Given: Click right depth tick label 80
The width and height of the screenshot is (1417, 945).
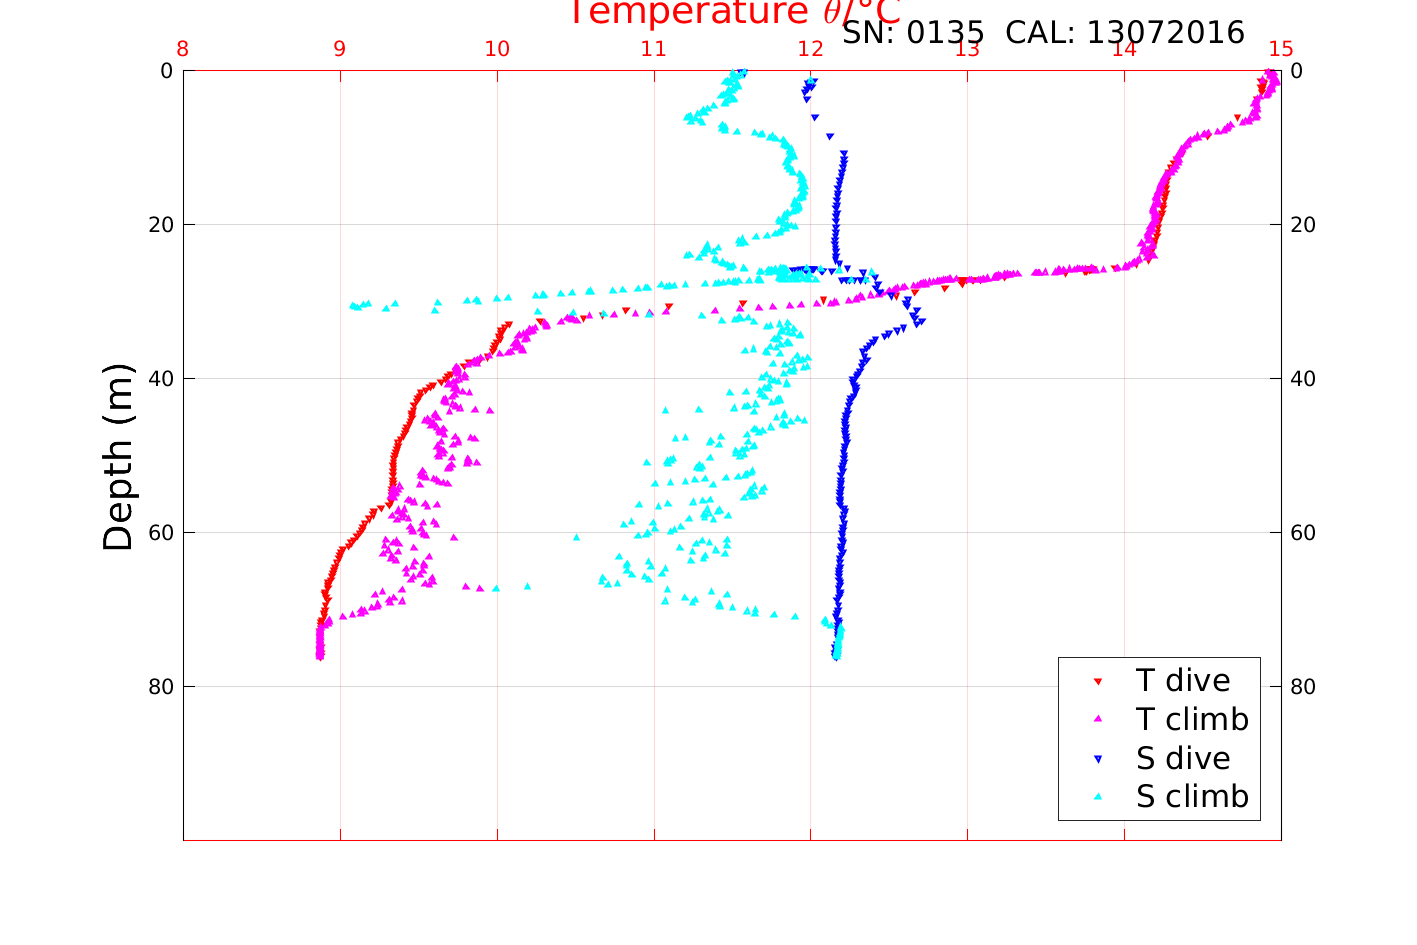Looking at the screenshot, I should pos(1303,687).
